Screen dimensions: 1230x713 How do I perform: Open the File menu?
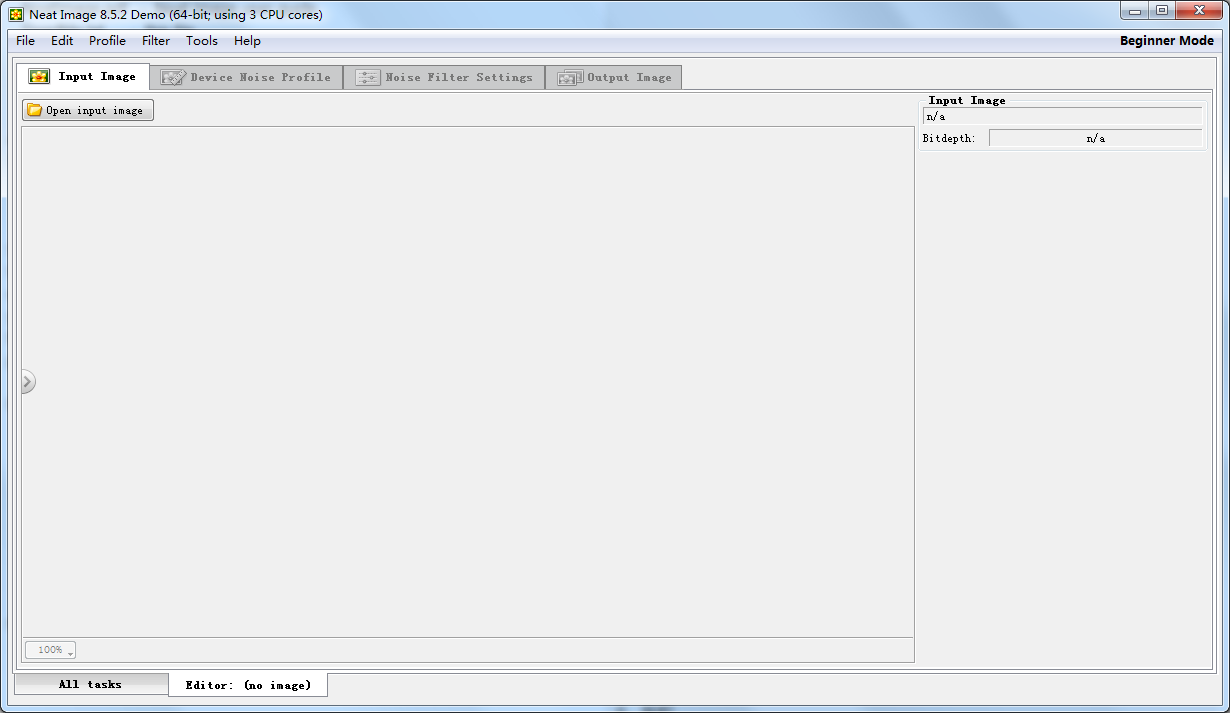tap(25, 41)
